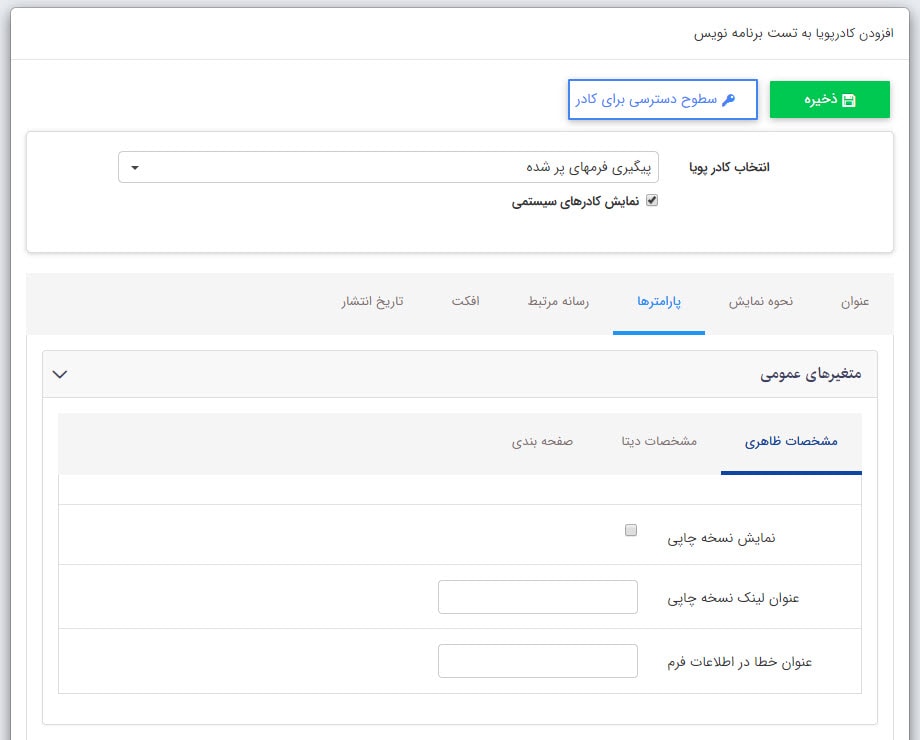Switch to the عنوان tab
The height and width of the screenshot is (740, 920).
coord(855,302)
